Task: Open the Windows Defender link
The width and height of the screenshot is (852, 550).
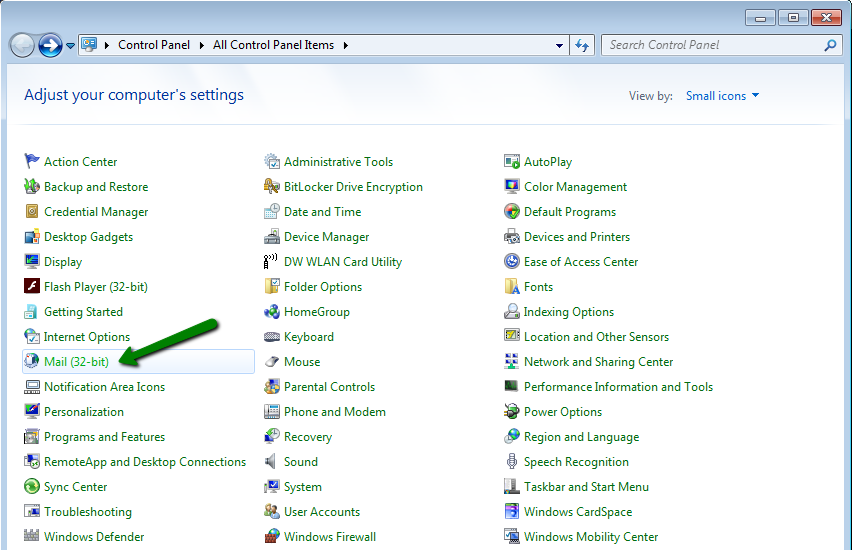Action: [x=94, y=536]
